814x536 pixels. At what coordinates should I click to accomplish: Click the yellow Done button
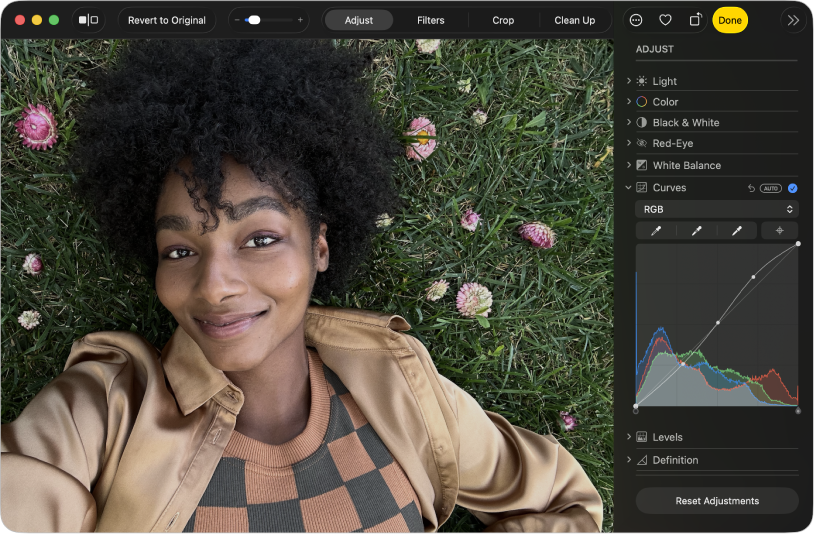730,20
